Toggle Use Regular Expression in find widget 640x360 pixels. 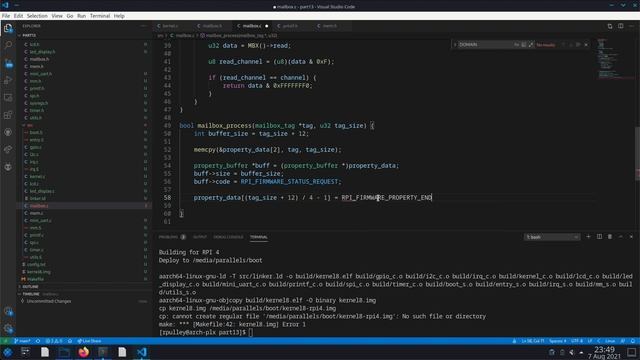click(x=531, y=44)
